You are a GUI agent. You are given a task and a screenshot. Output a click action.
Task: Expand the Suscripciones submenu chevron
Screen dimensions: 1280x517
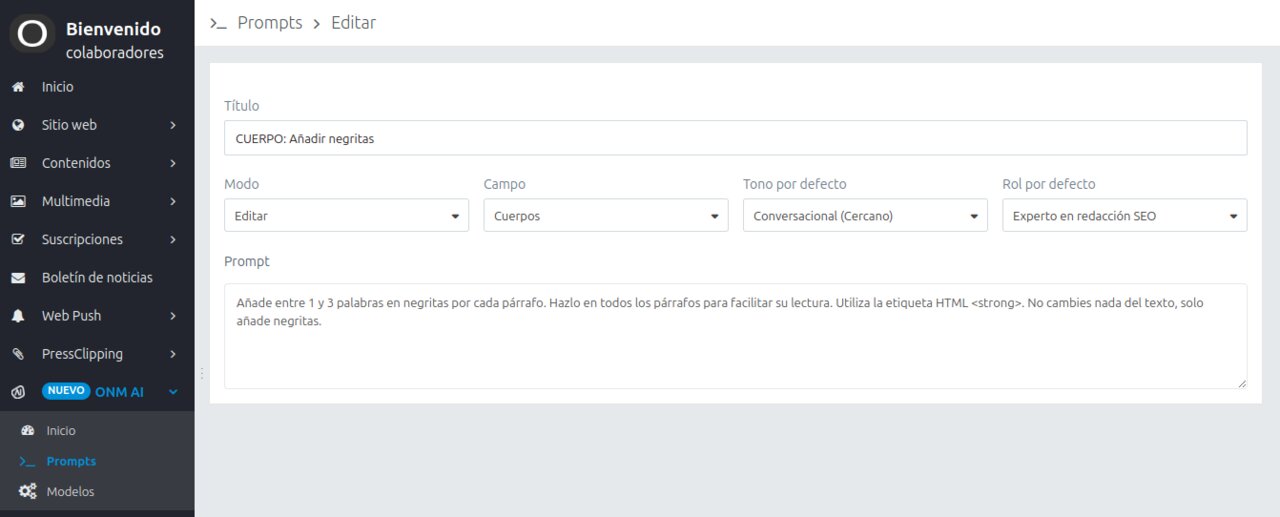point(173,239)
